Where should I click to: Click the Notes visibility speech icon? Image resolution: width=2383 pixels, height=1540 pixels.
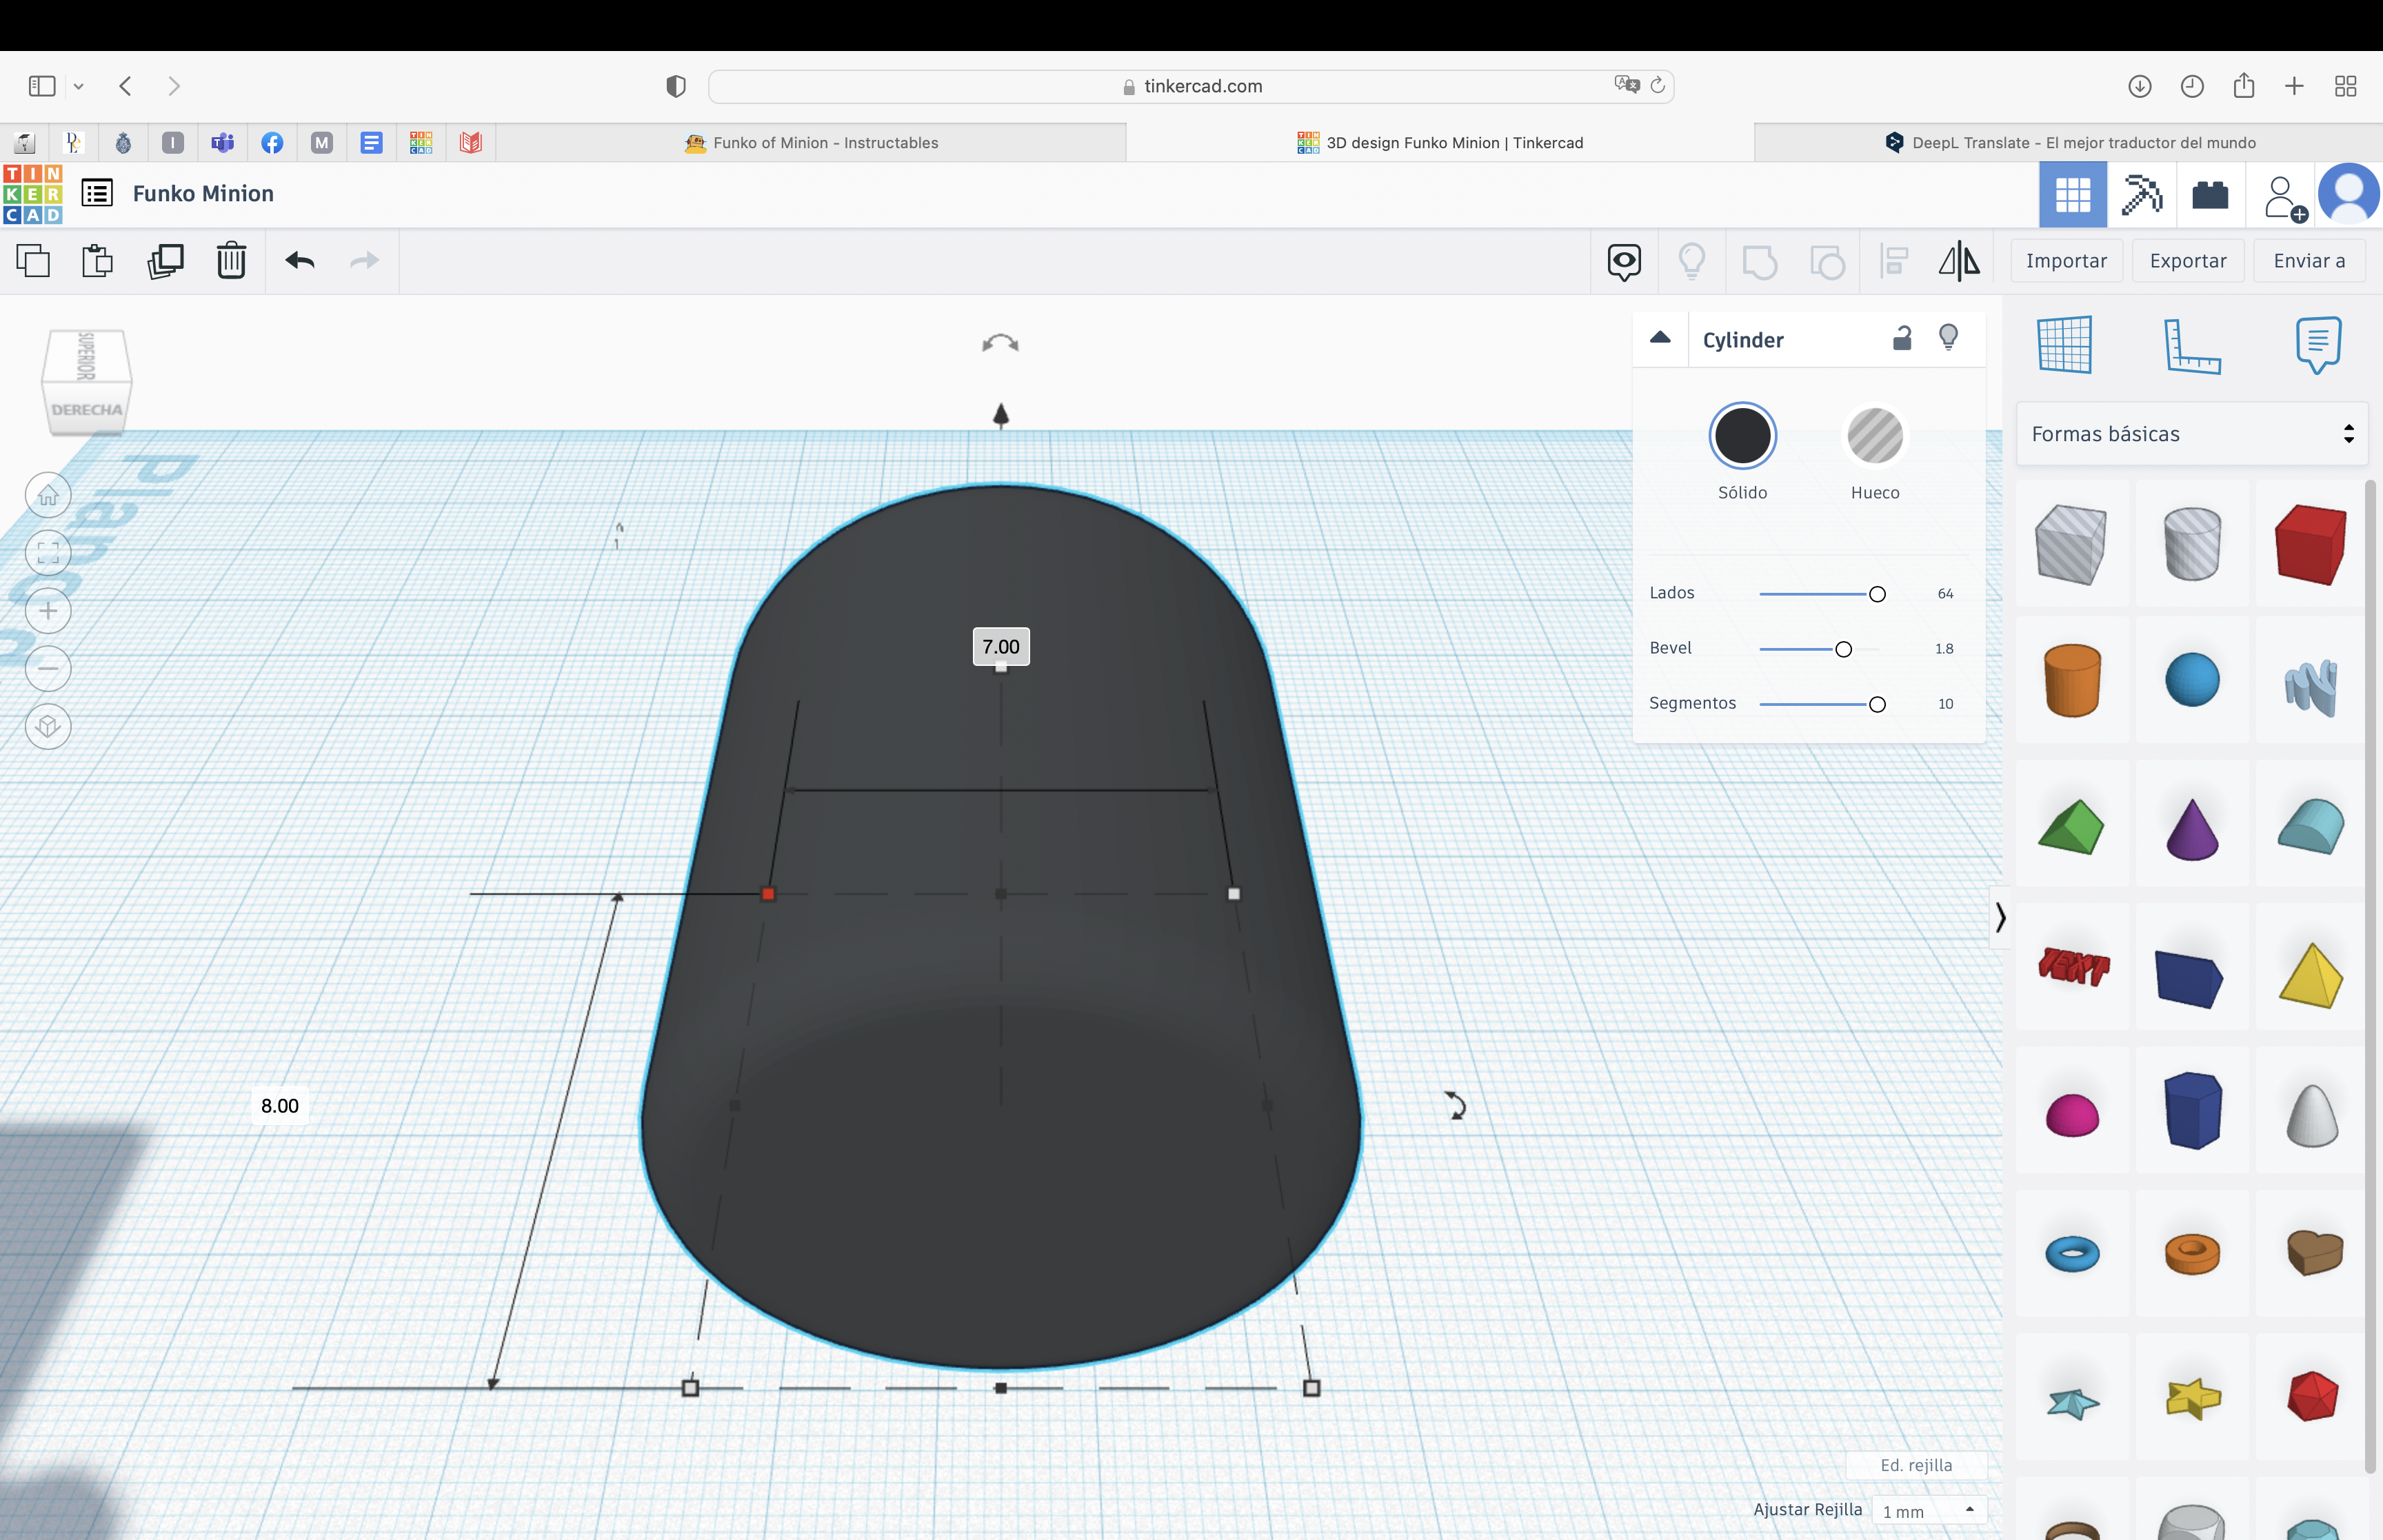(x=1624, y=262)
